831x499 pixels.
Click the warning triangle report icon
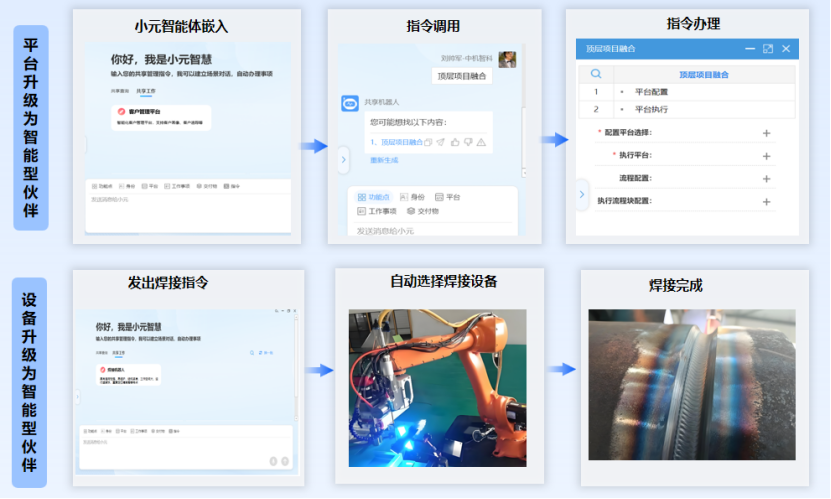point(481,143)
